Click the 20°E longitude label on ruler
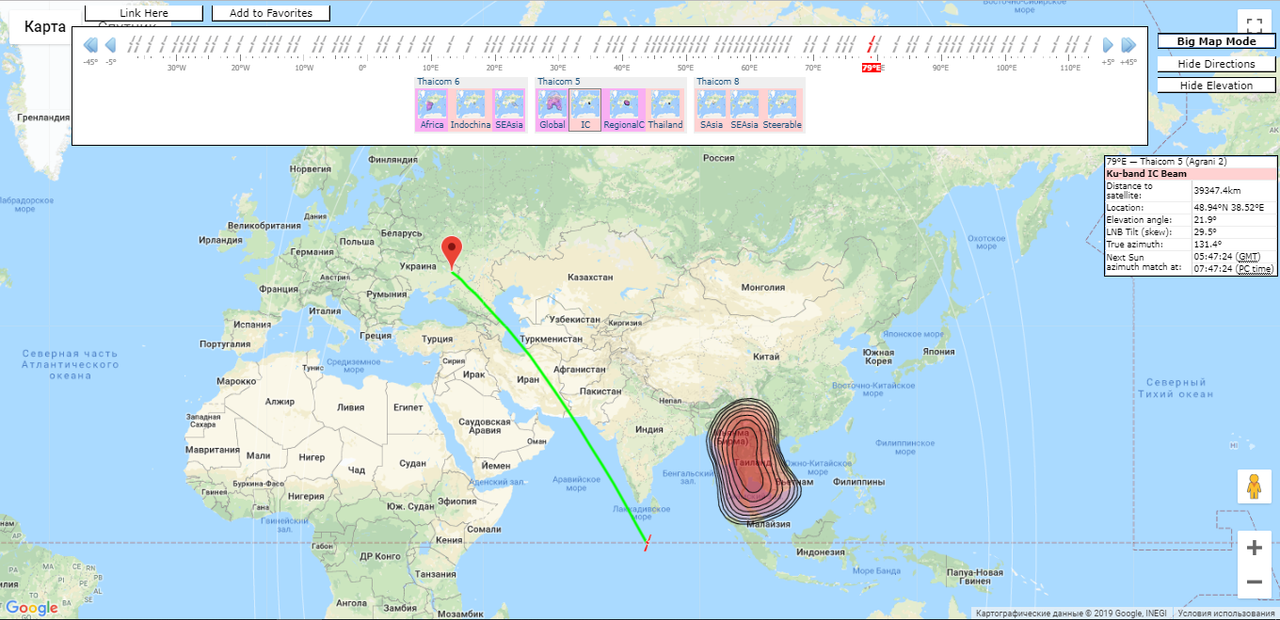Screen dimensions: 1280x620 494,68
